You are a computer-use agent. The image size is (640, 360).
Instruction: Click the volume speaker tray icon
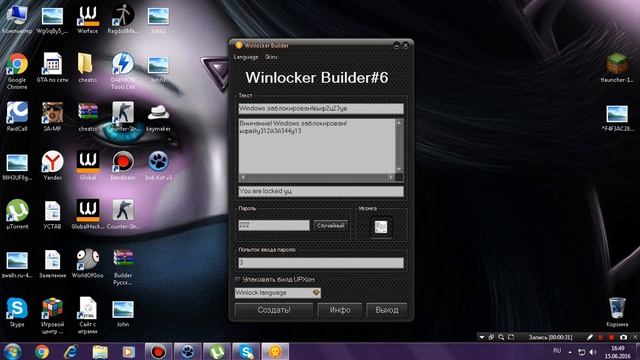pyautogui.click(x=593, y=351)
